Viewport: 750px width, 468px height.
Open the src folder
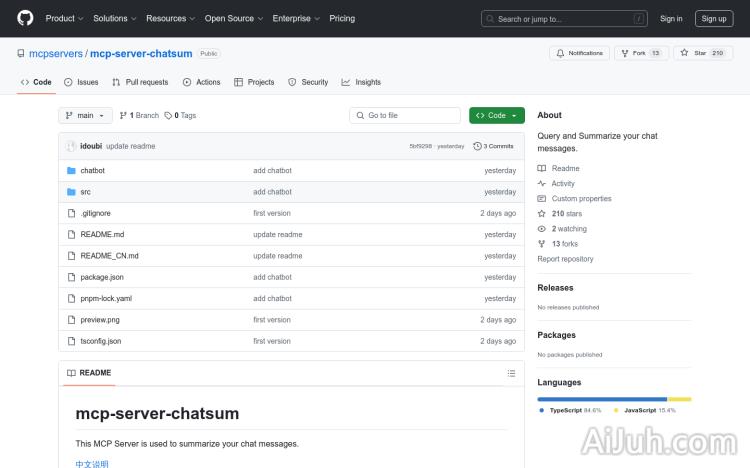[85, 192]
